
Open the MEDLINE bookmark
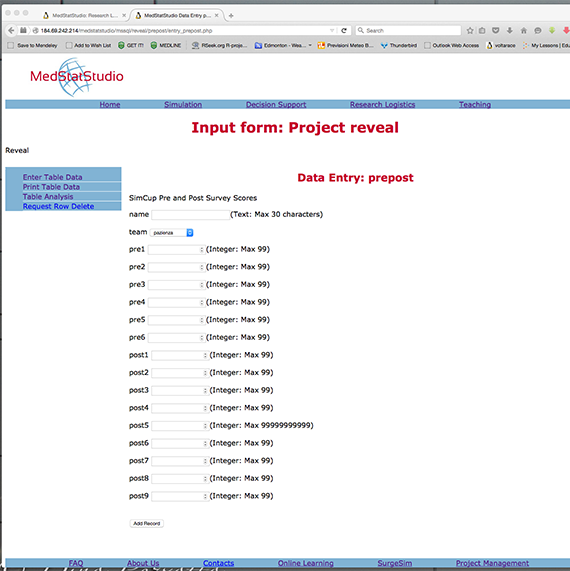pos(166,46)
